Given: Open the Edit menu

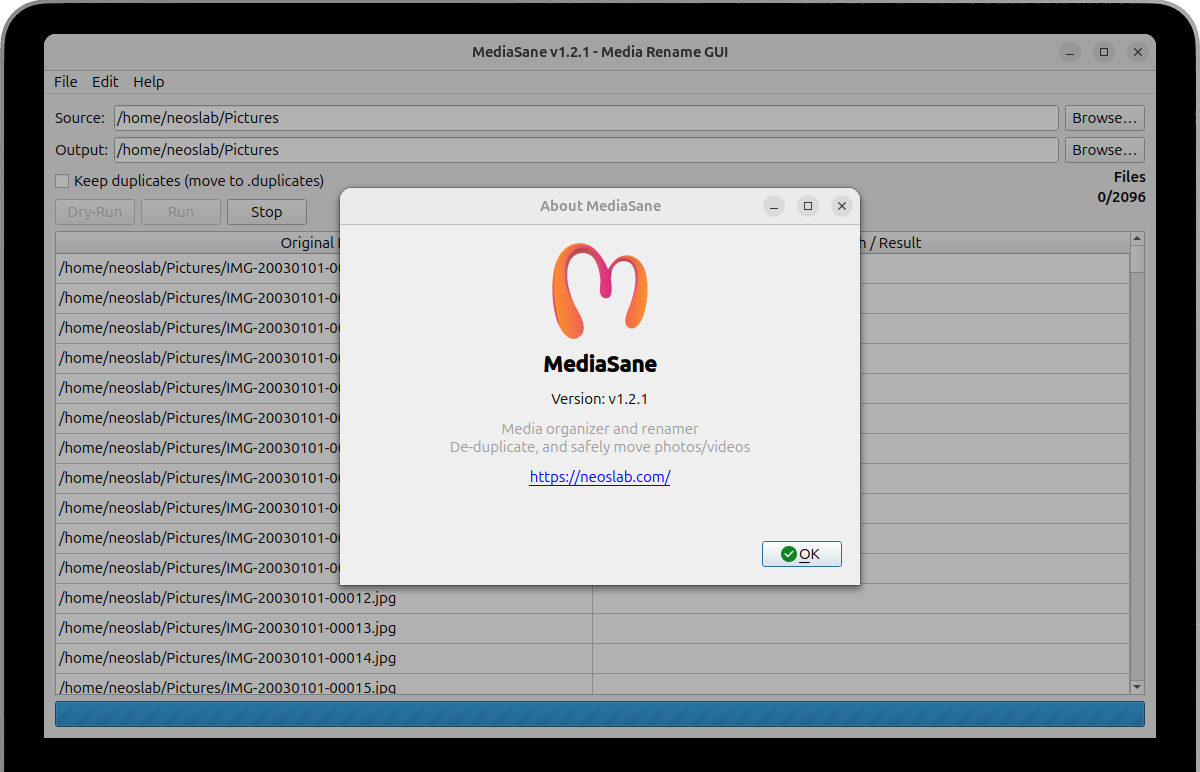Looking at the screenshot, I should [104, 82].
